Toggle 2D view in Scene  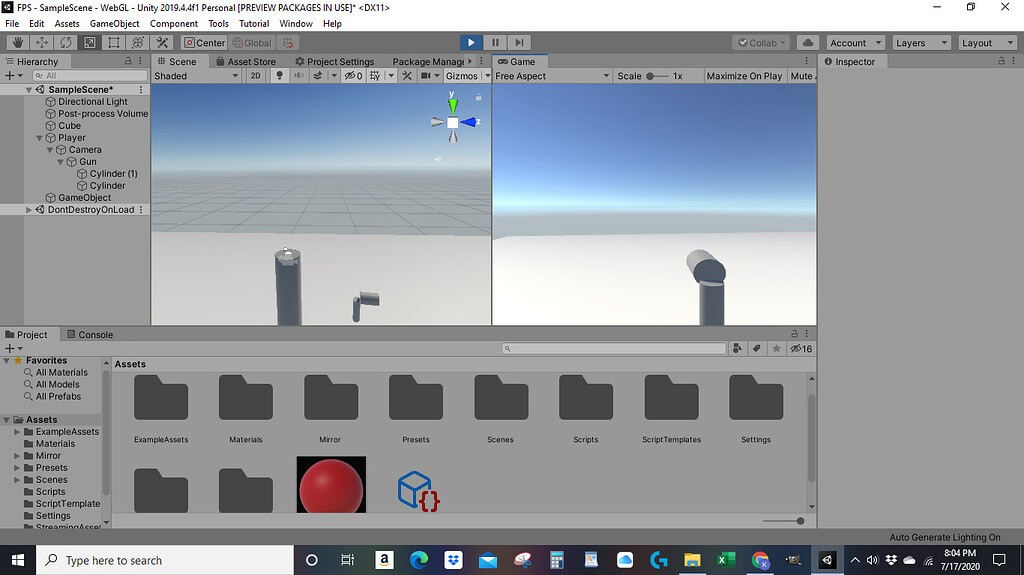pyautogui.click(x=255, y=76)
